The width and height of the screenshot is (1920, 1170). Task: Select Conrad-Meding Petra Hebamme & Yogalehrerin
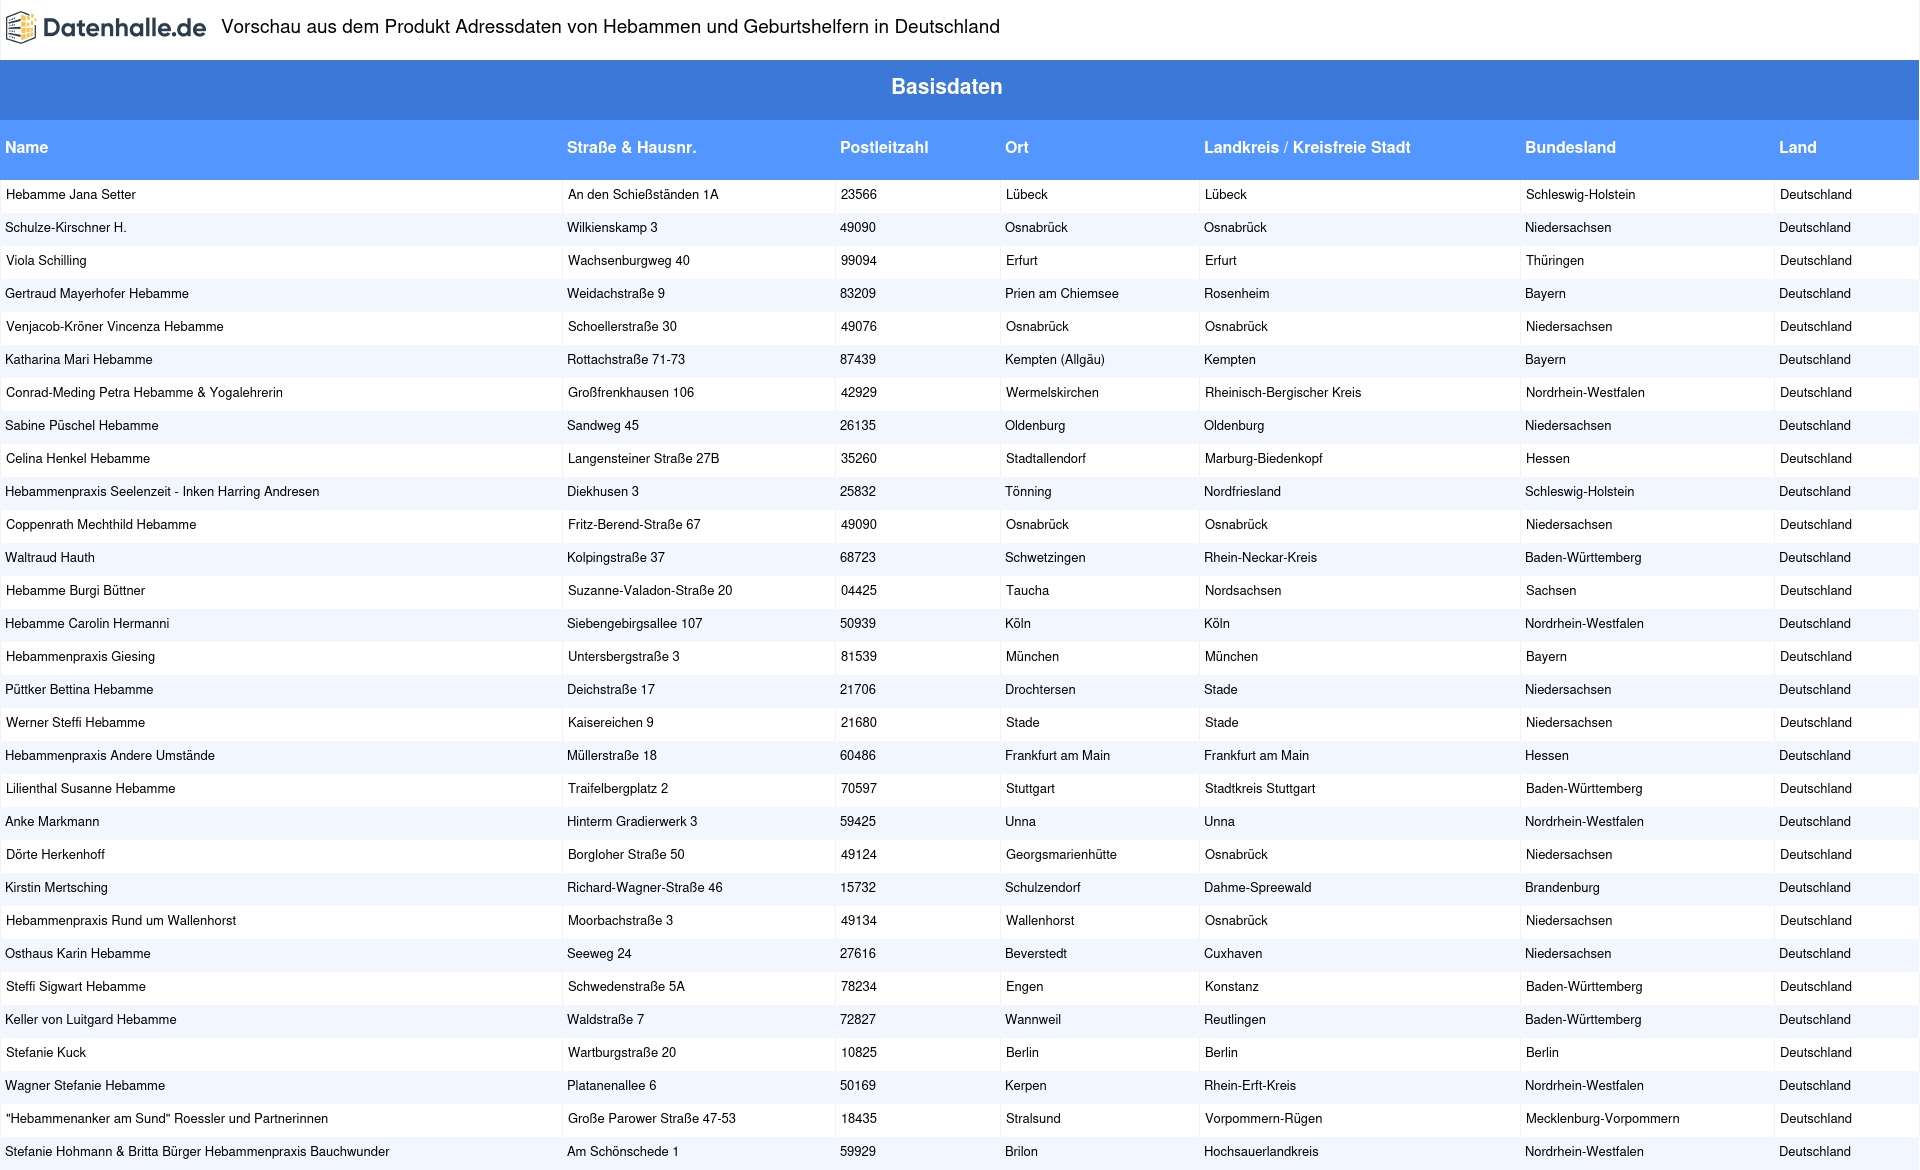[x=144, y=393]
